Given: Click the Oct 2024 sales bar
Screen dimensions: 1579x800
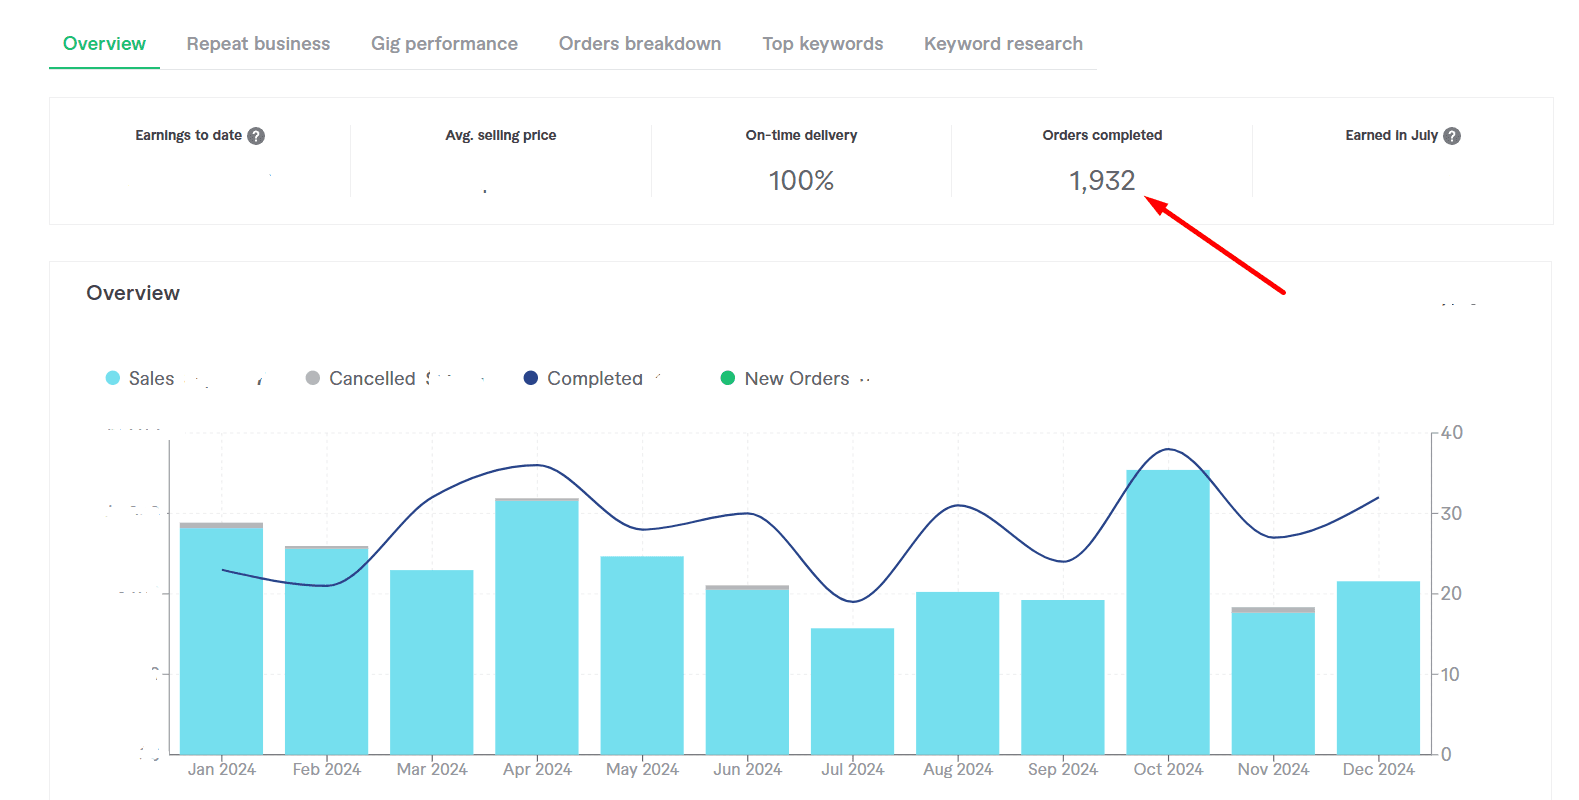Looking at the screenshot, I should pyautogui.click(x=1167, y=612).
